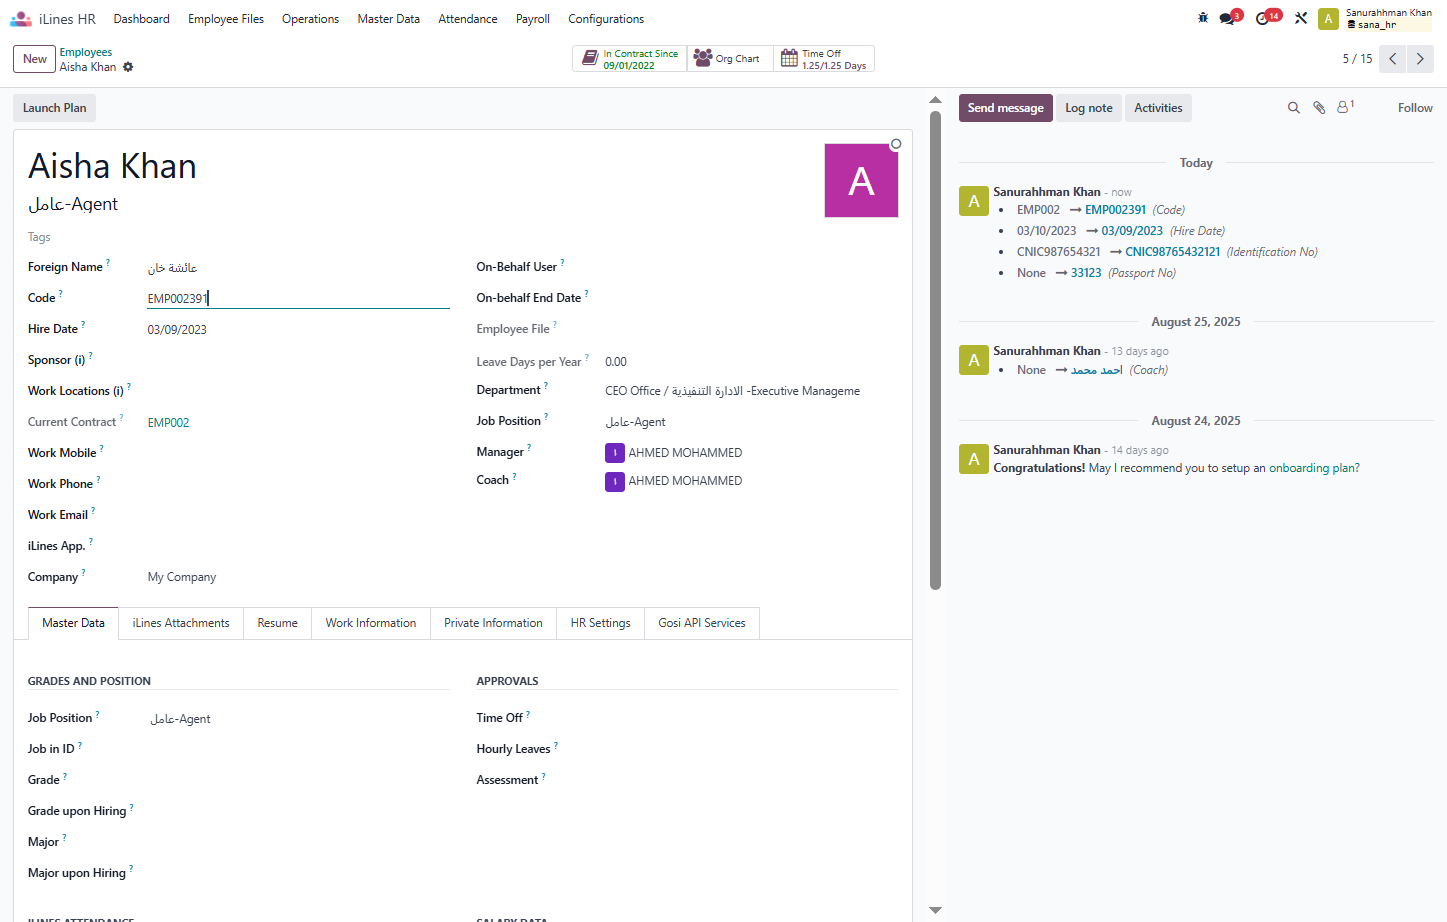Click the Time Off calendar icon
This screenshot has height=922, width=1447.
click(x=789, y=59)
